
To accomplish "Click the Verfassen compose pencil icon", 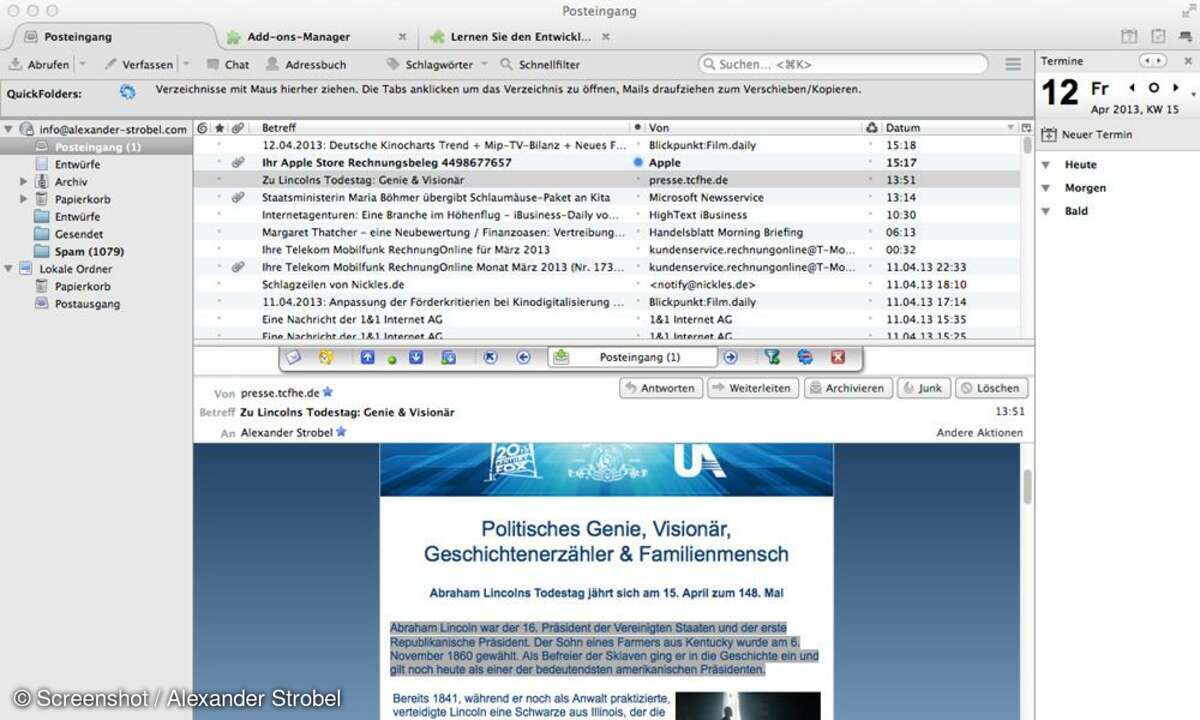I will point(111,64).
